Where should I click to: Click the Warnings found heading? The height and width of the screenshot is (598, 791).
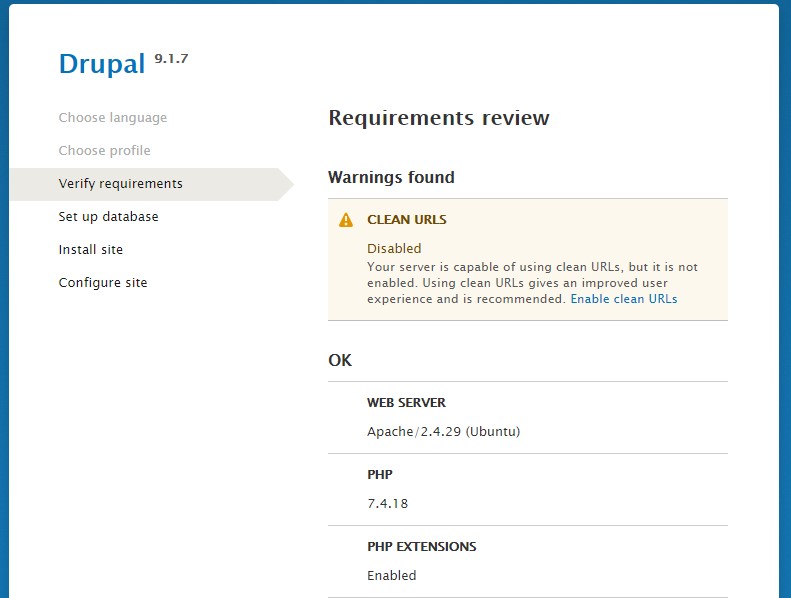click(391, 178)
